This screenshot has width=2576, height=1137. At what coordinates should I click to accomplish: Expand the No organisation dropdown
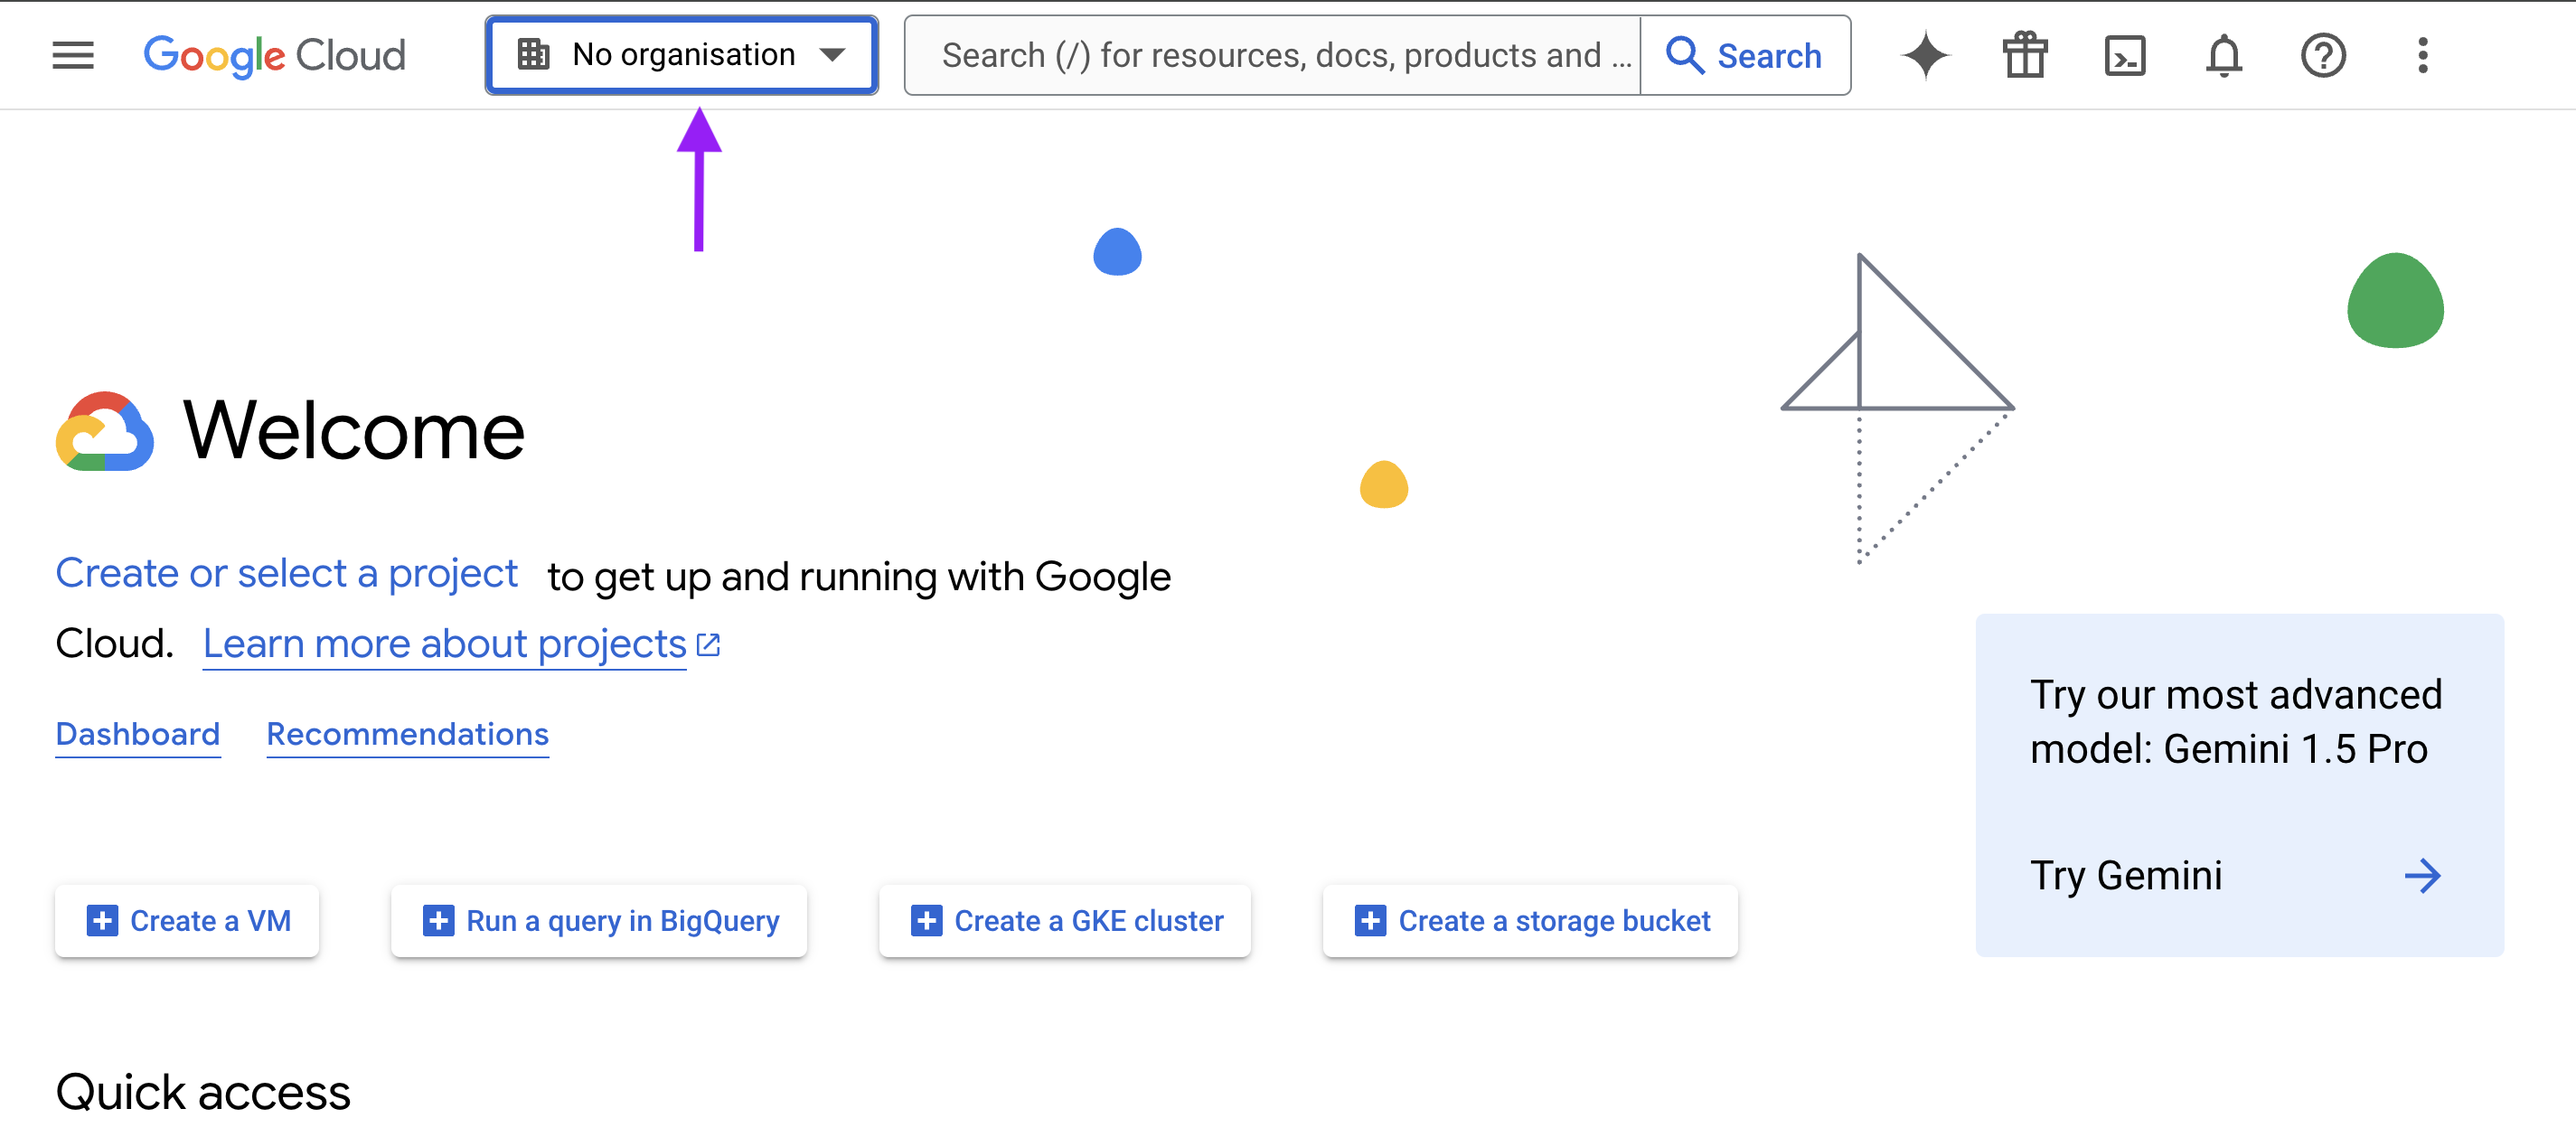coord(682,55)
